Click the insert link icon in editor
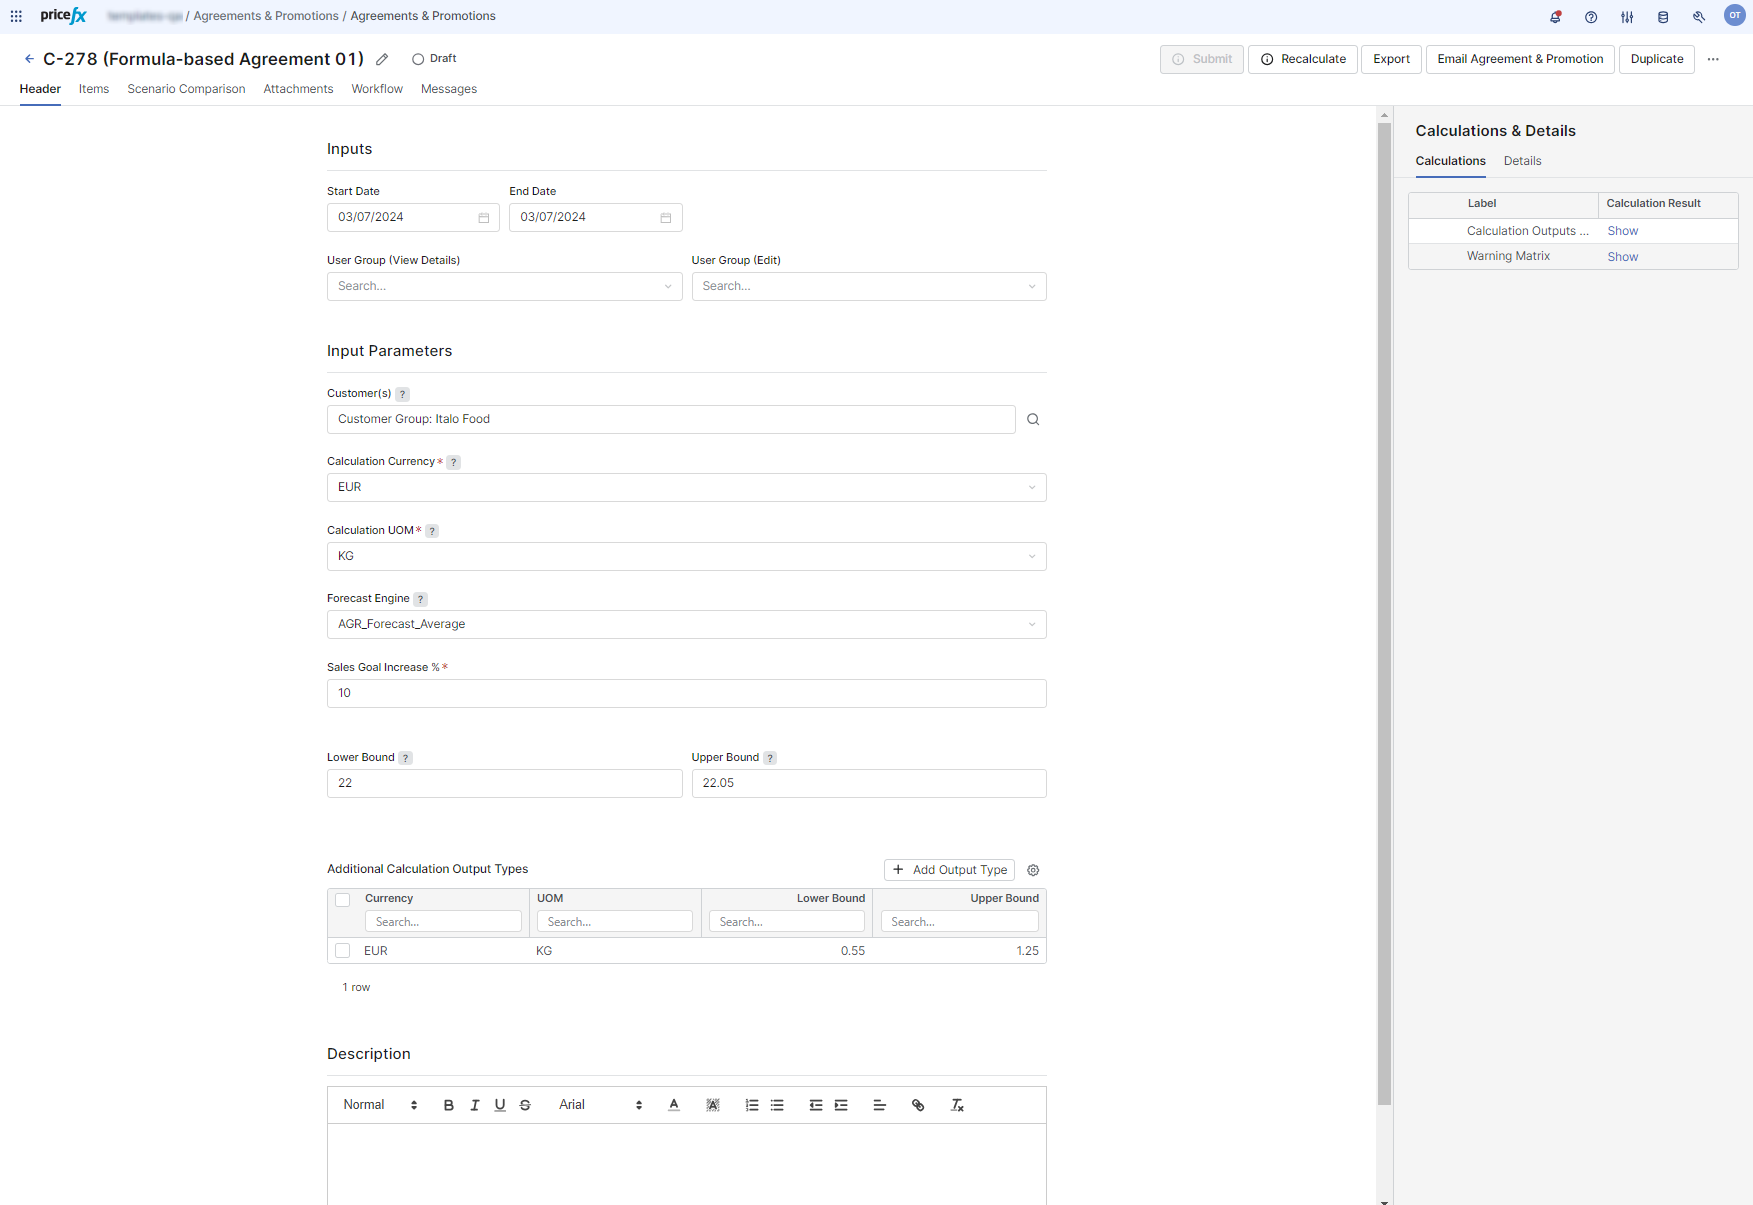Image resolution: width=1753 pixels, height=1205 pixels. click(918, 1105)
